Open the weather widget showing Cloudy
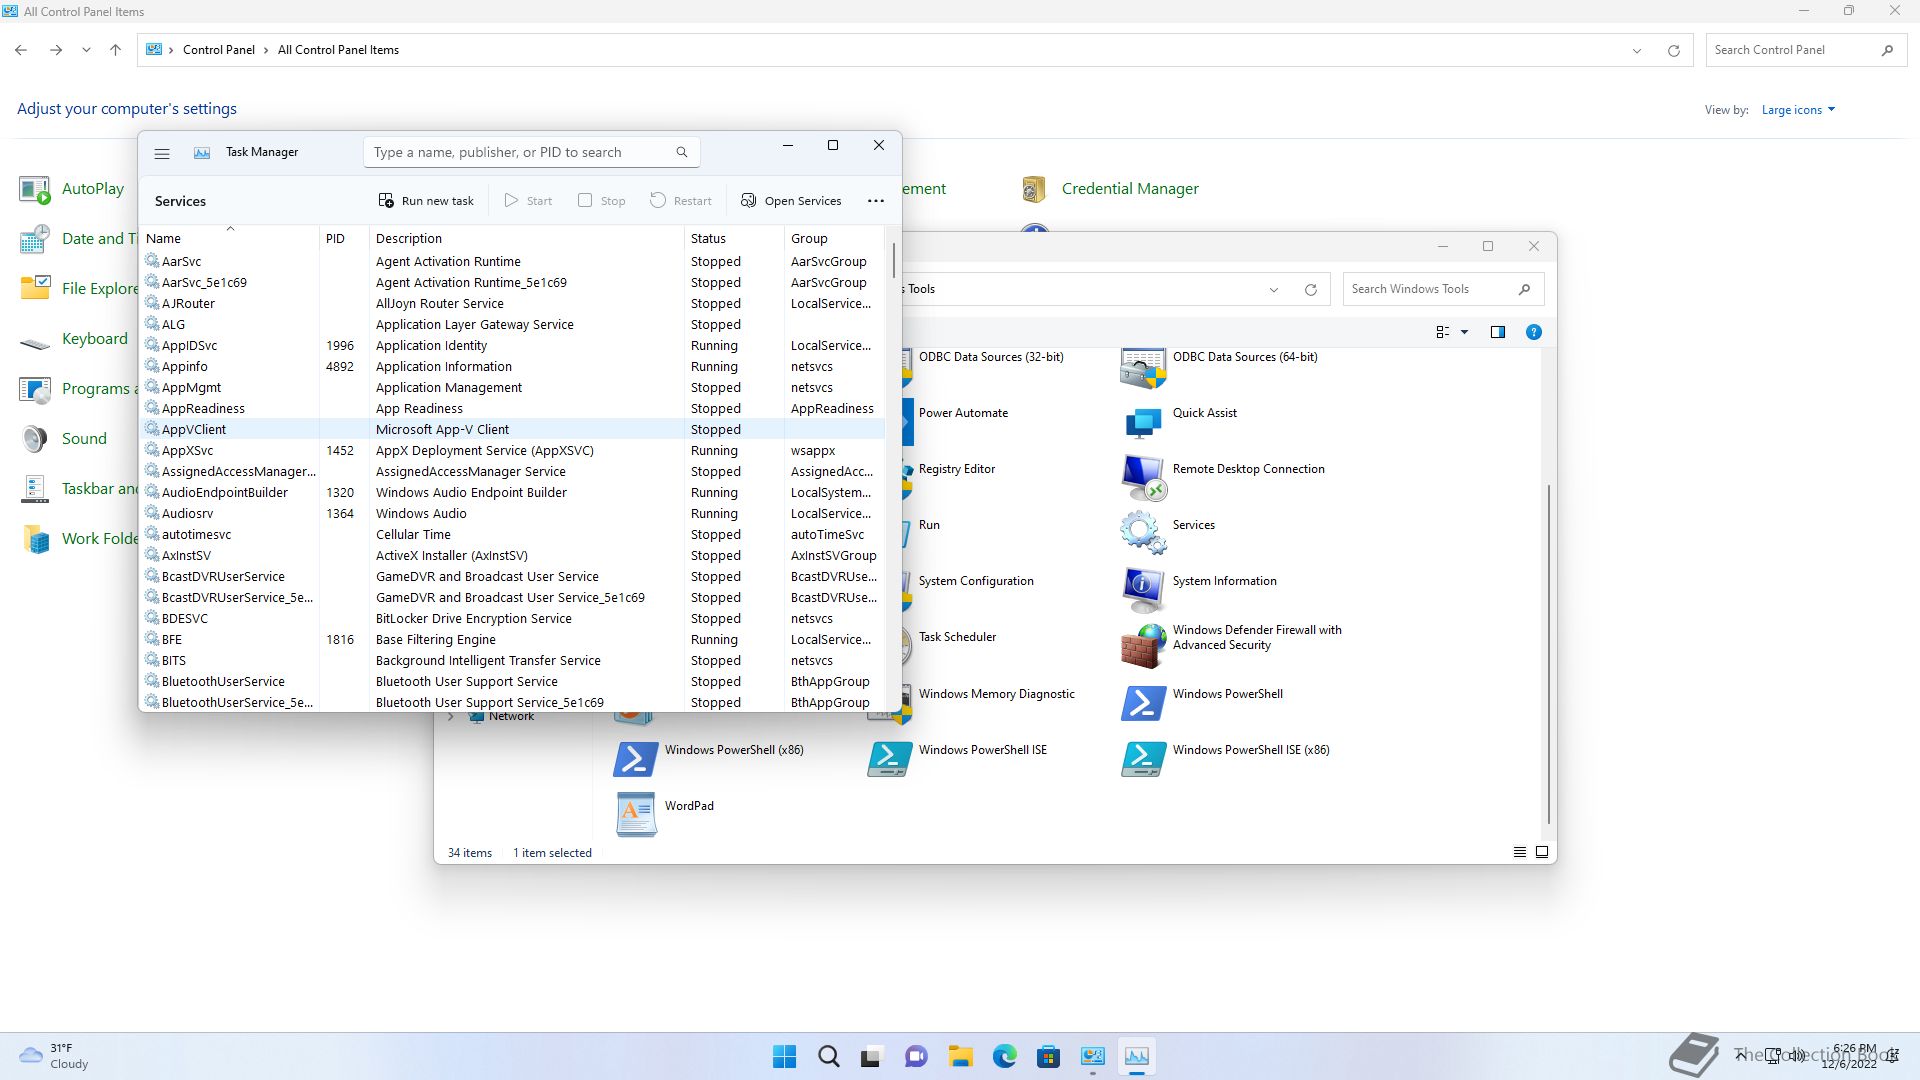Screen dimensions: 1920x1080 [55, 1057]
